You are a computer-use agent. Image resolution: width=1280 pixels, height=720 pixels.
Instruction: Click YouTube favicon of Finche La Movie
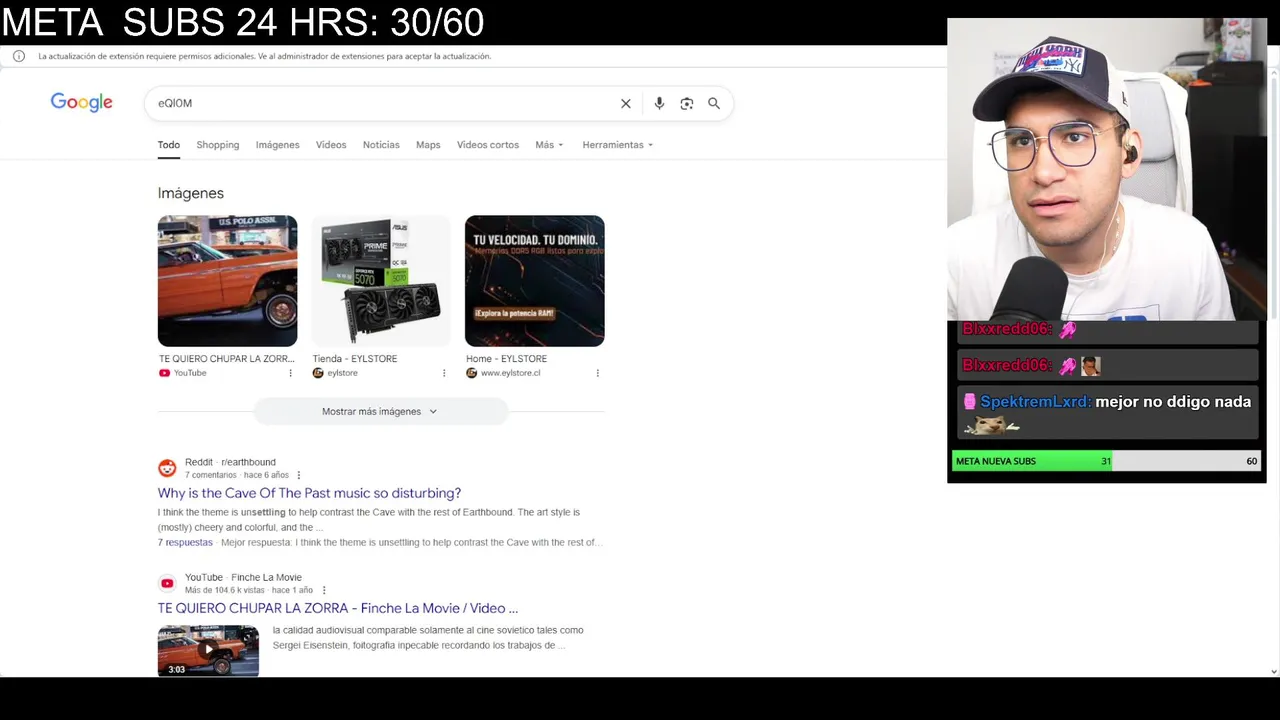(167, 583)
